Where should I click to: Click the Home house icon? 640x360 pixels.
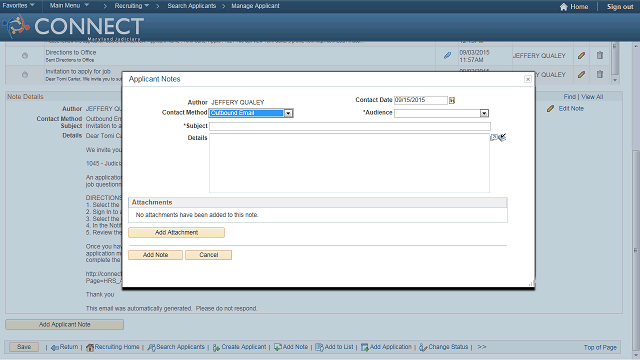[564, 7]
